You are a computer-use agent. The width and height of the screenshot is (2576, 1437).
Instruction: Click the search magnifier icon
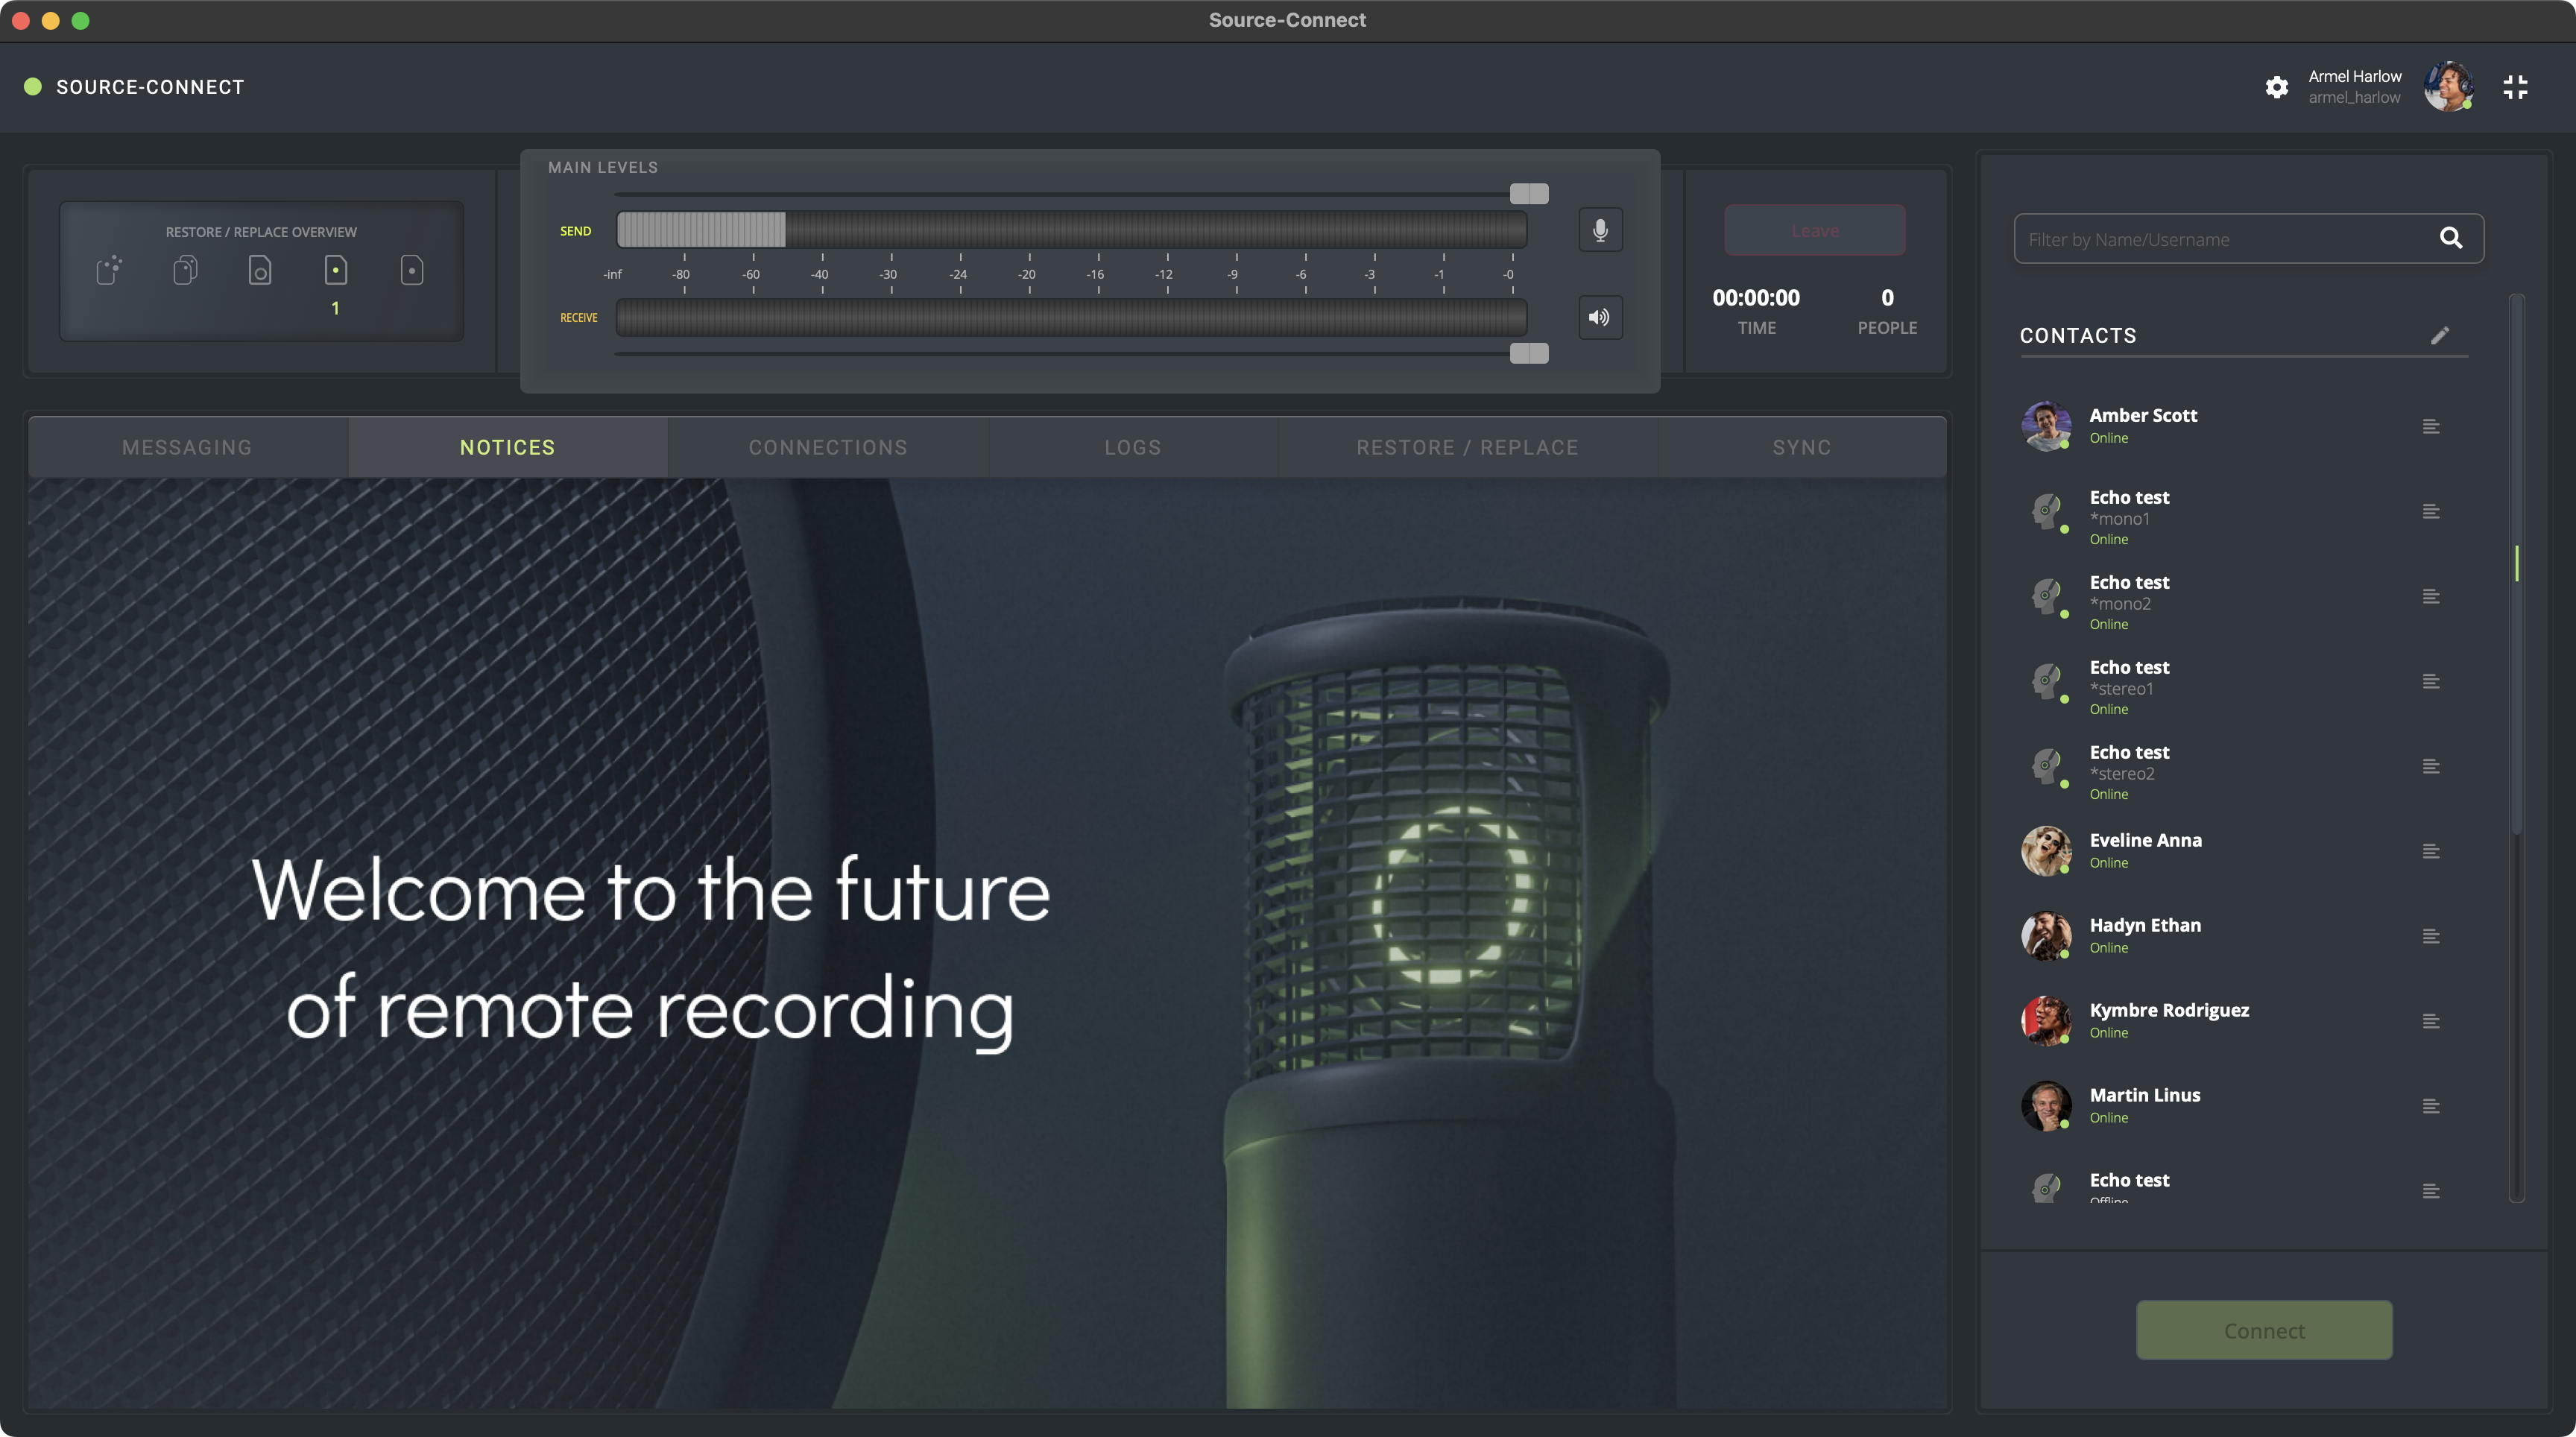(x=2450, y=238)
